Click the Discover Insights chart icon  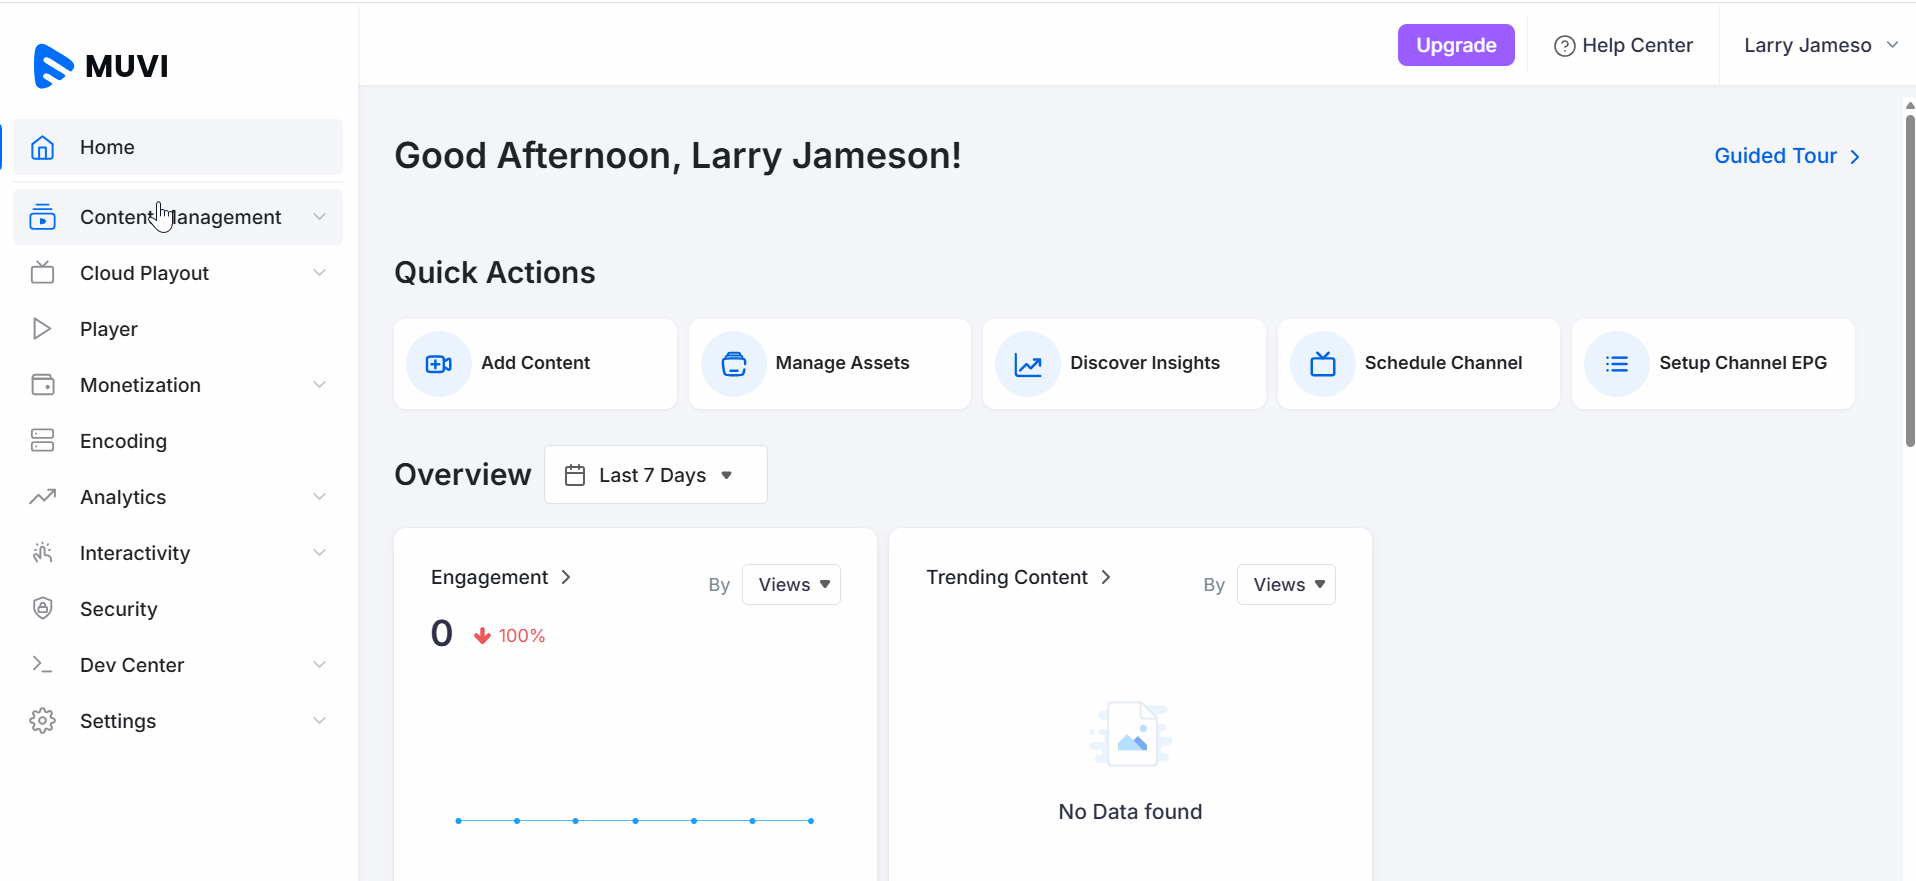coord(1027,364)
